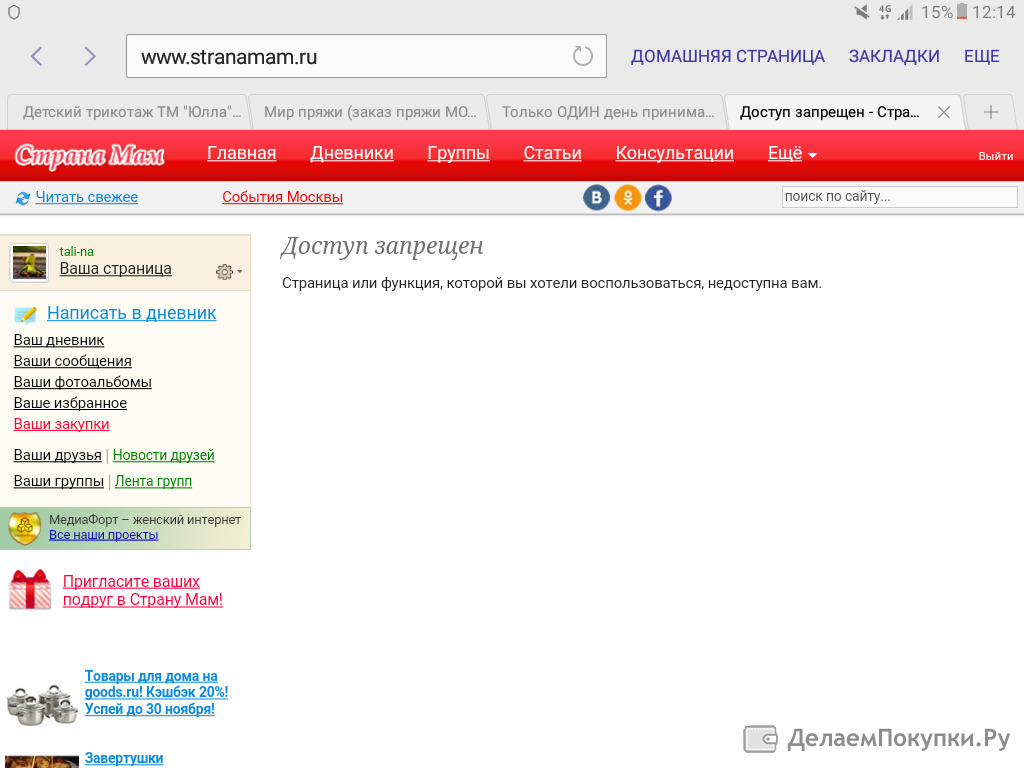Open Статьи in the site menu

pos(552,153)
